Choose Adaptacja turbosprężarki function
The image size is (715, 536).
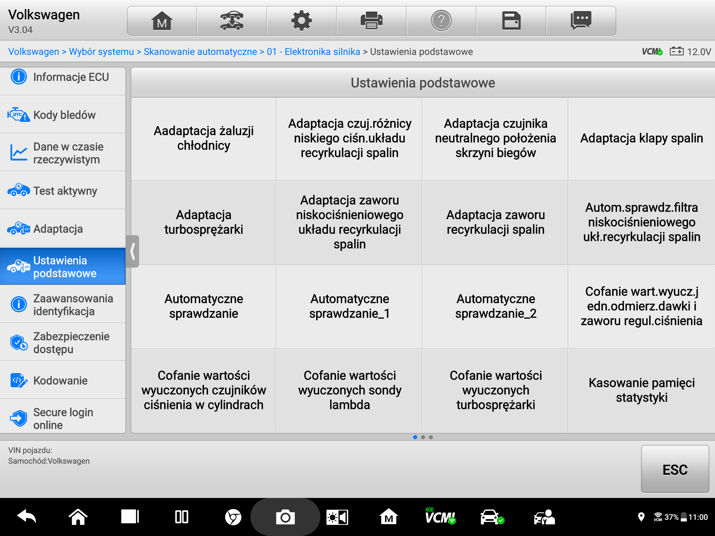click(x=203, y=222)
